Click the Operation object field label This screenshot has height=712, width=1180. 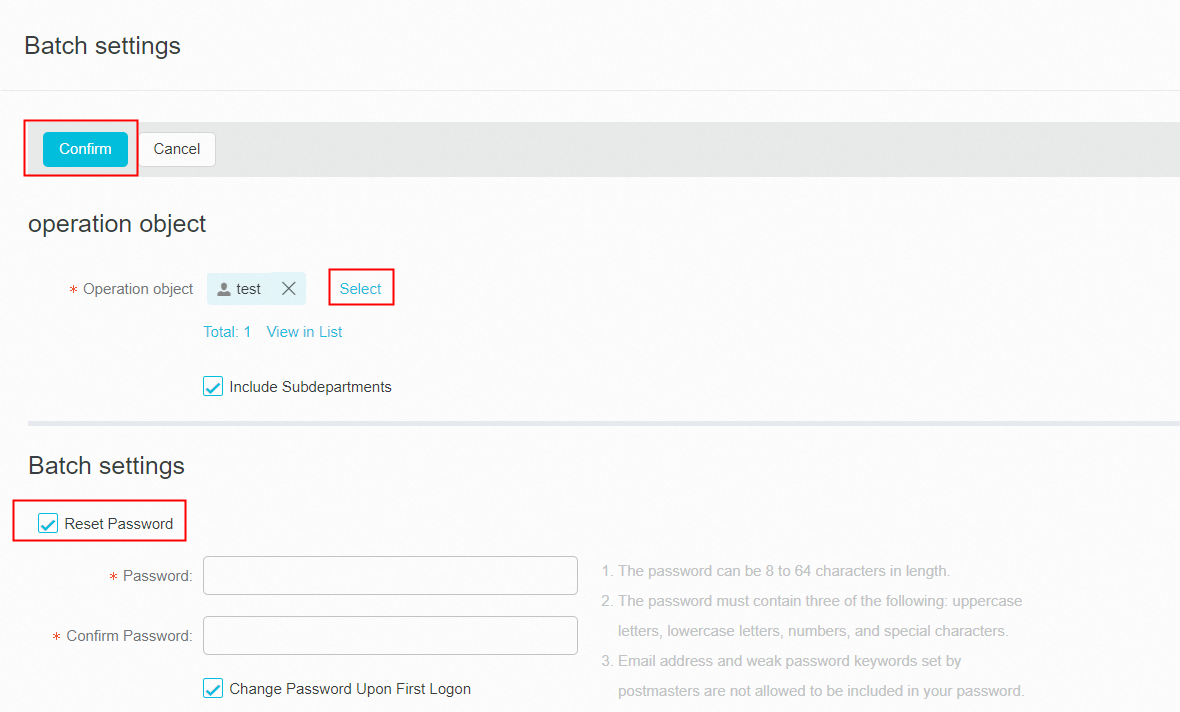tap(138, 289)
